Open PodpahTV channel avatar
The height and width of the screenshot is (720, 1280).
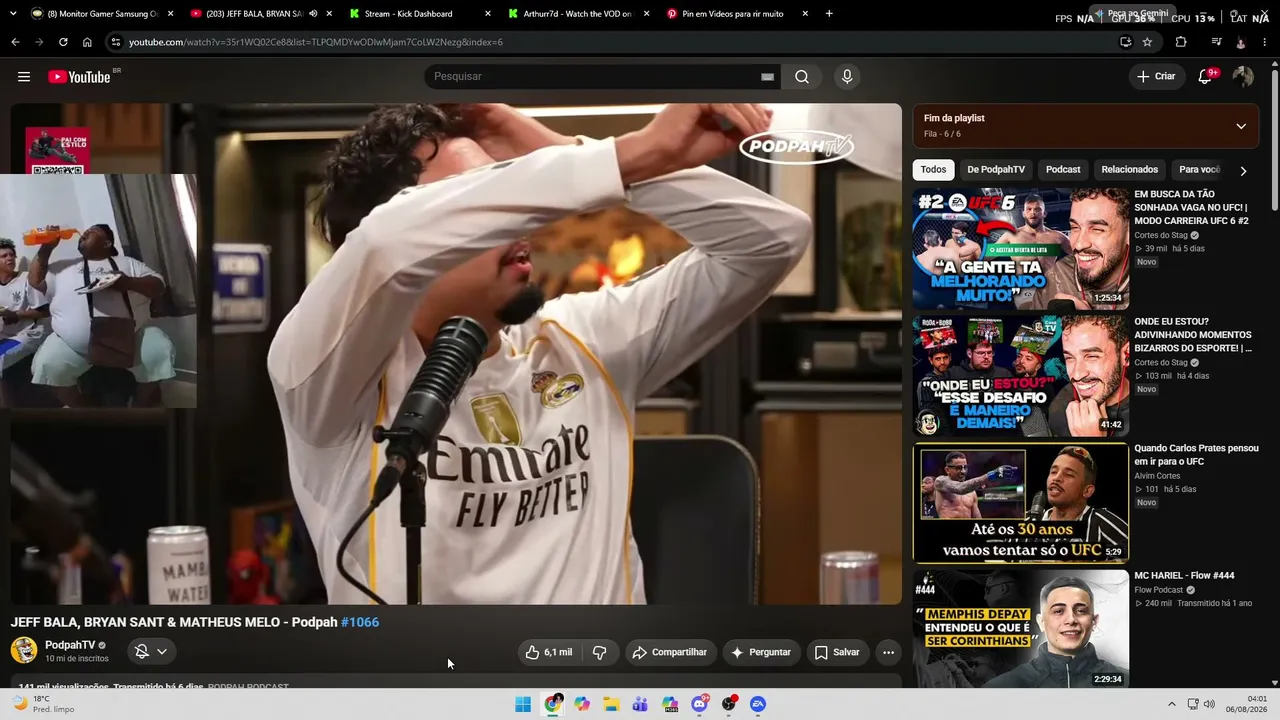point(24,650)
